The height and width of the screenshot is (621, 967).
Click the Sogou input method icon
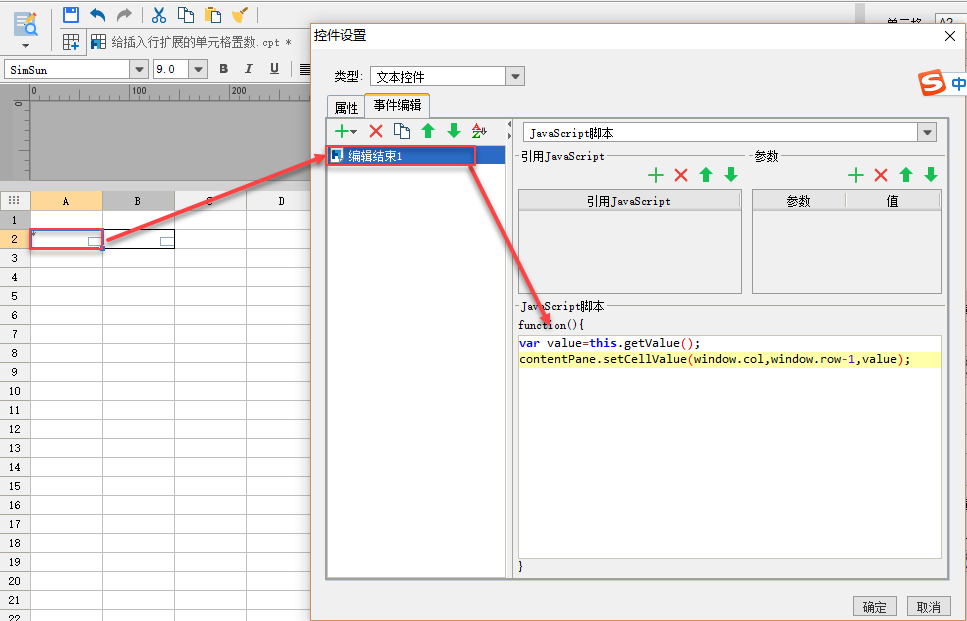pos(931,83)
